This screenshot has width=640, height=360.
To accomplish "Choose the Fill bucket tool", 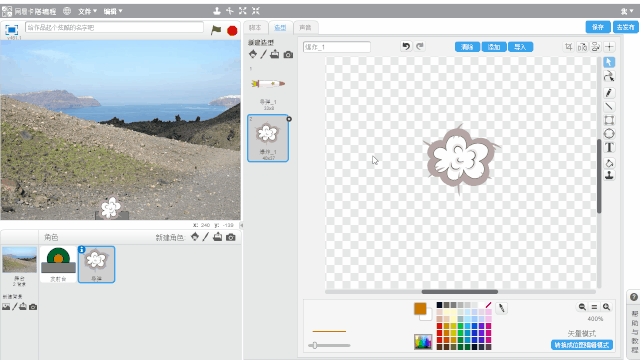I will point(609,163).
